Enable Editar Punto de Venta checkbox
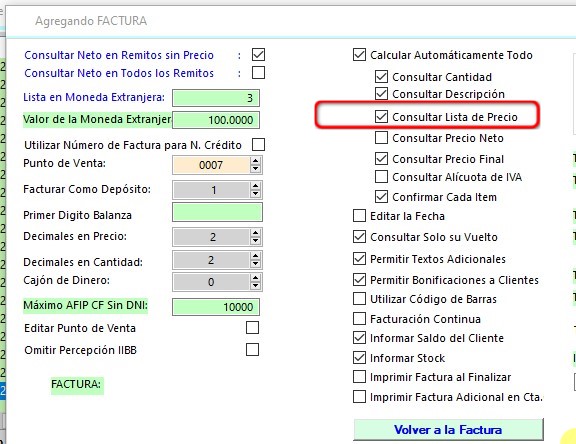This screenshot has height=444, width=576. point(252,328)
